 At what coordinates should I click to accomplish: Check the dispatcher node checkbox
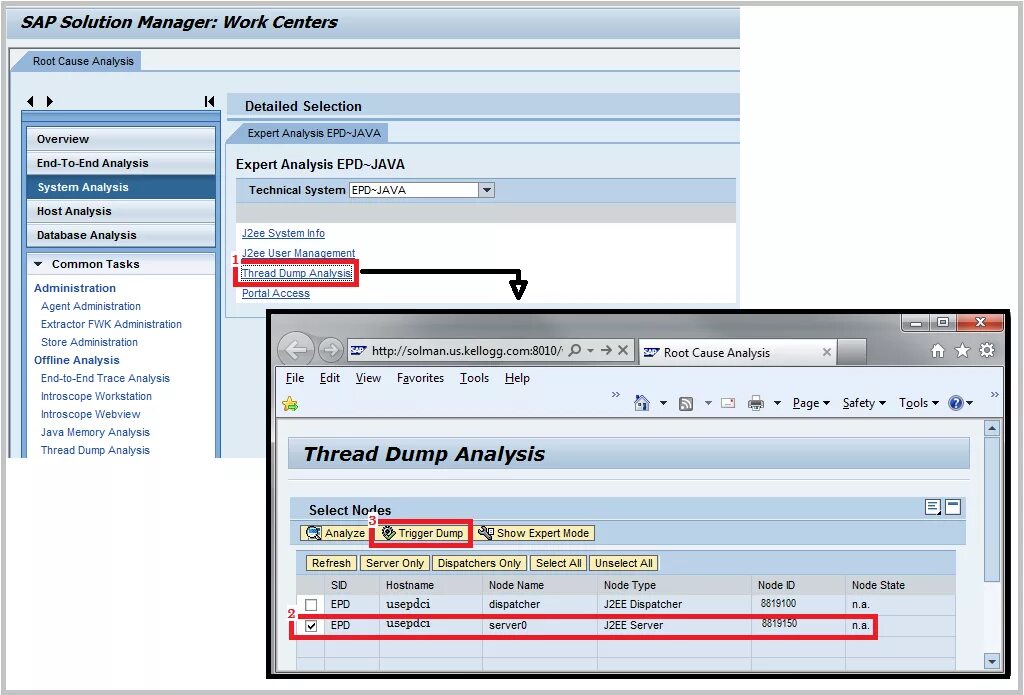coord(313,604)
